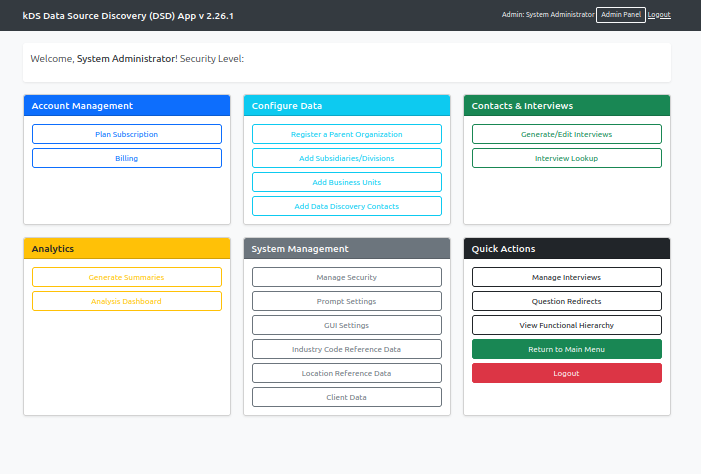
Task: Open the Plan Subscription page
Action: coord(127,134)
